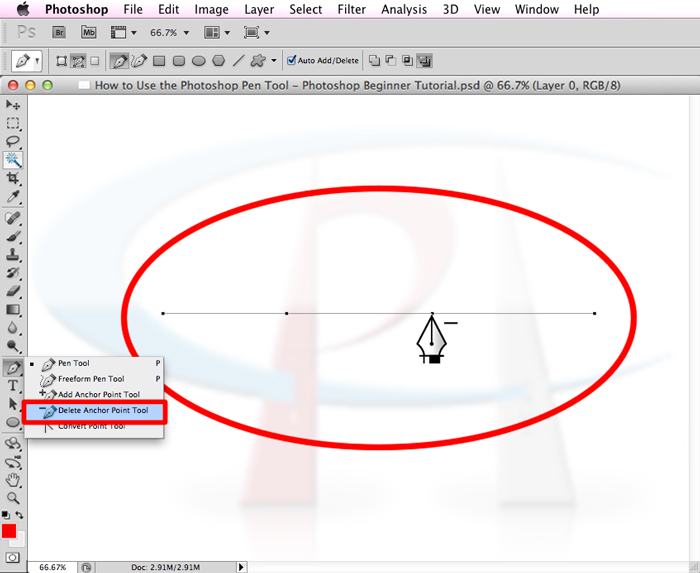Select the Hand tool

[13, 480]
